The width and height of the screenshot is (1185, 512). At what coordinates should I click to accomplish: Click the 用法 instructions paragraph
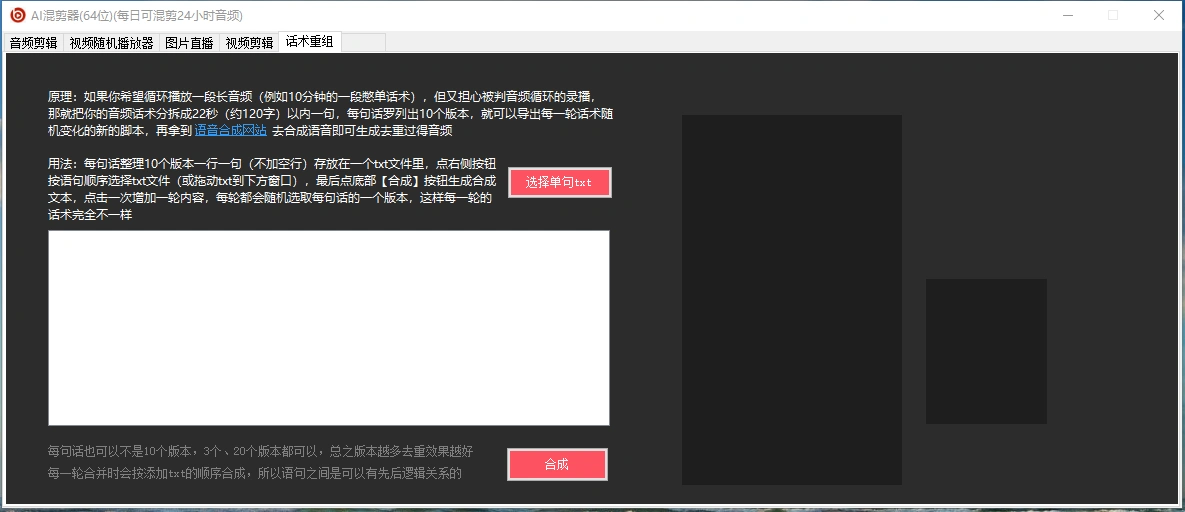[272, 189]
